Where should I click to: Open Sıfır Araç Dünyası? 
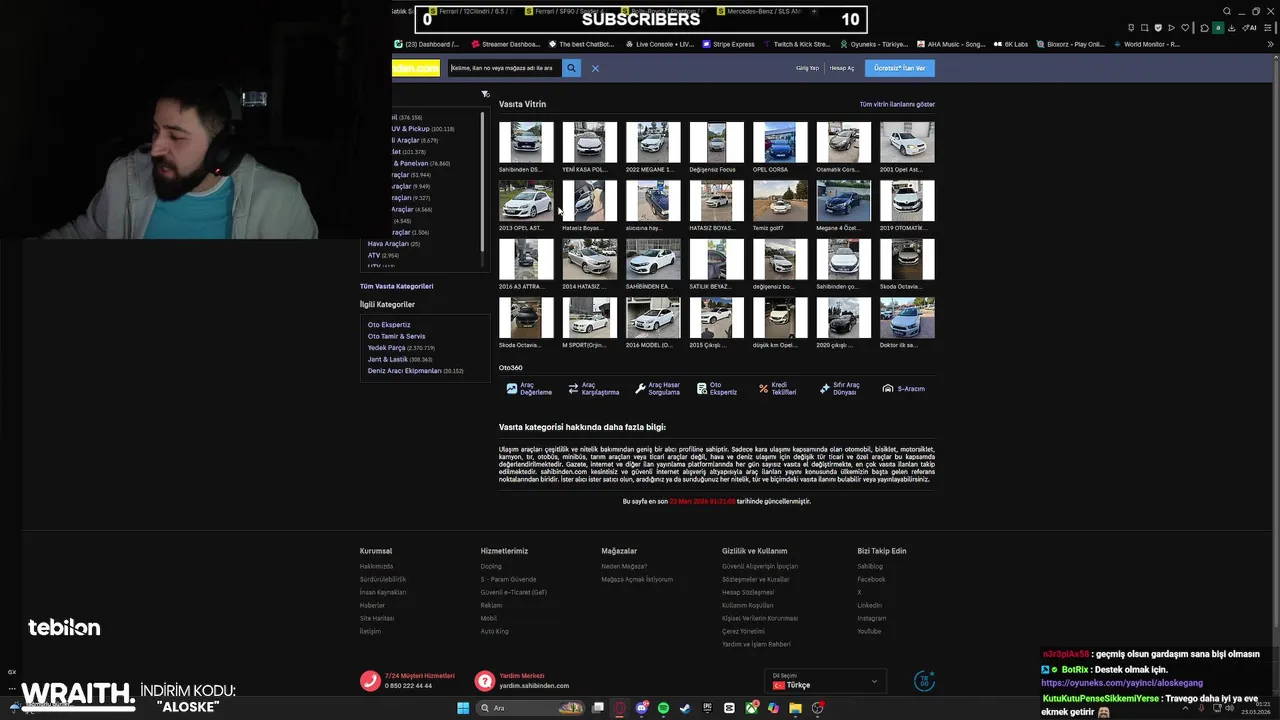839,389
